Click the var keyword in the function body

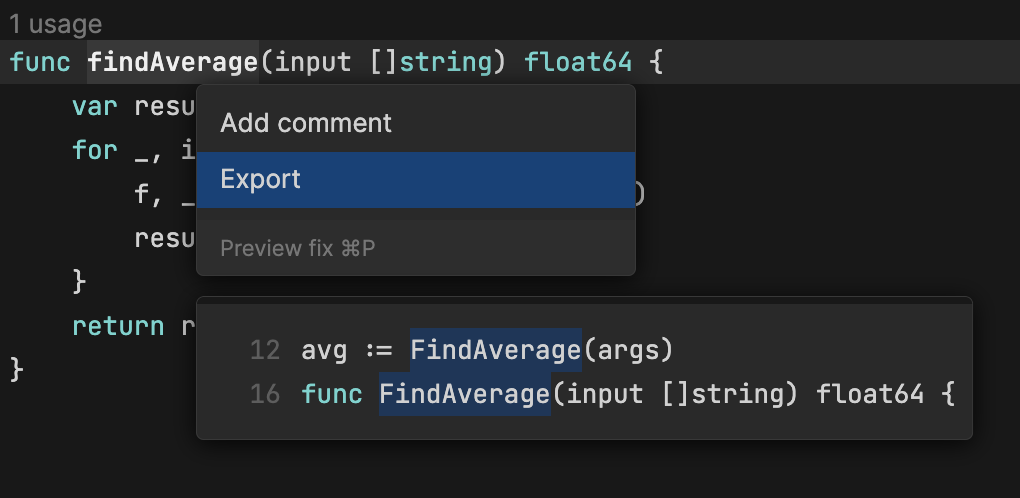(95, 106)
